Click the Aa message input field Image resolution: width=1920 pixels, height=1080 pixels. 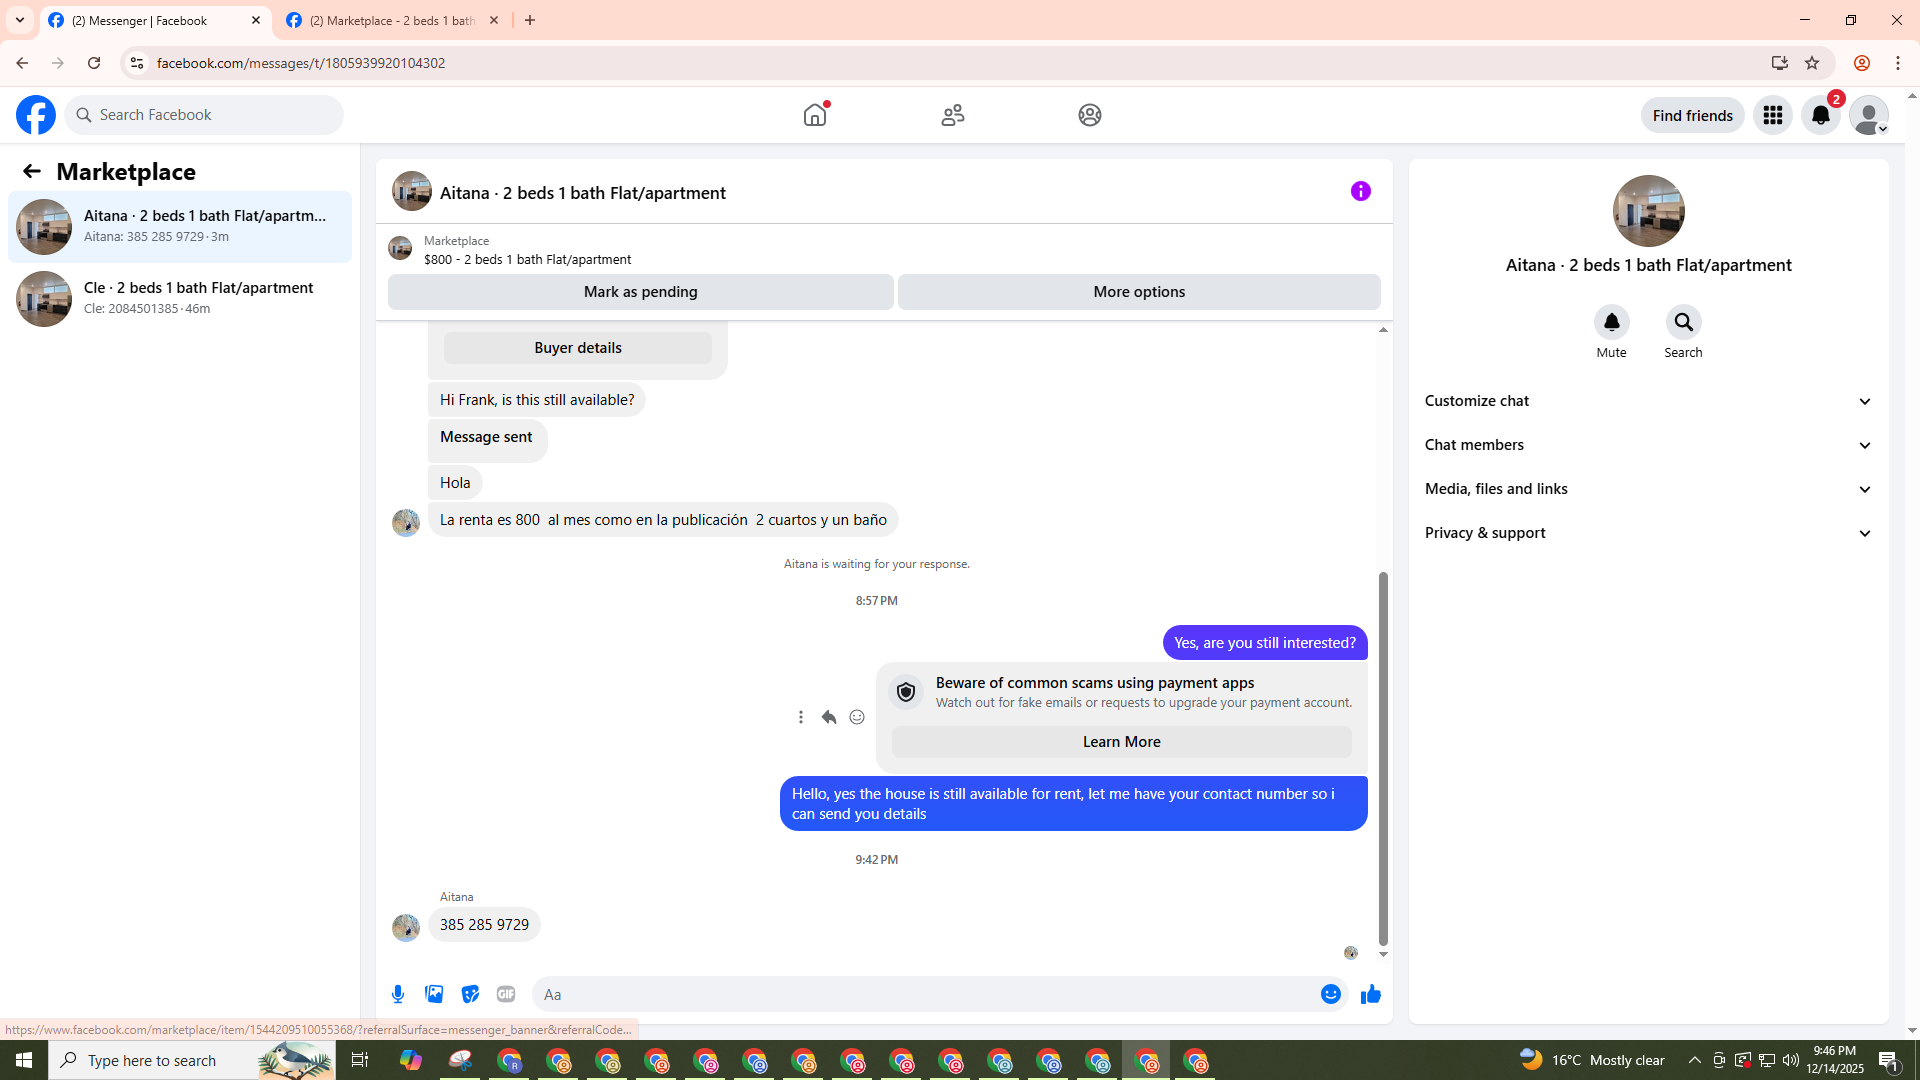coord(925,994)
